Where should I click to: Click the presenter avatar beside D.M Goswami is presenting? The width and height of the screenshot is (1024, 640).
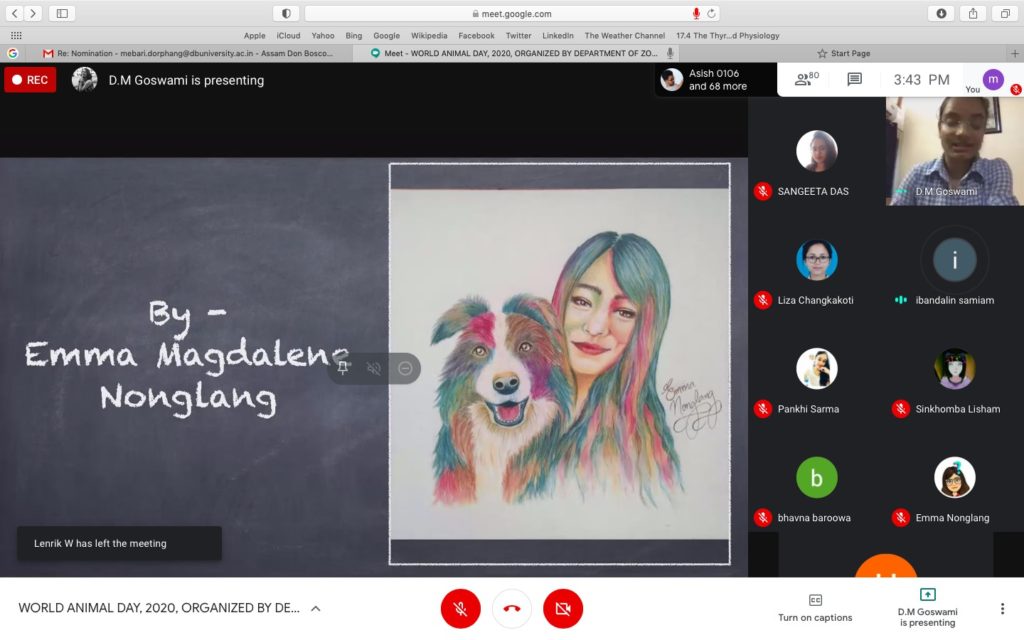click(x=84, y=80)
